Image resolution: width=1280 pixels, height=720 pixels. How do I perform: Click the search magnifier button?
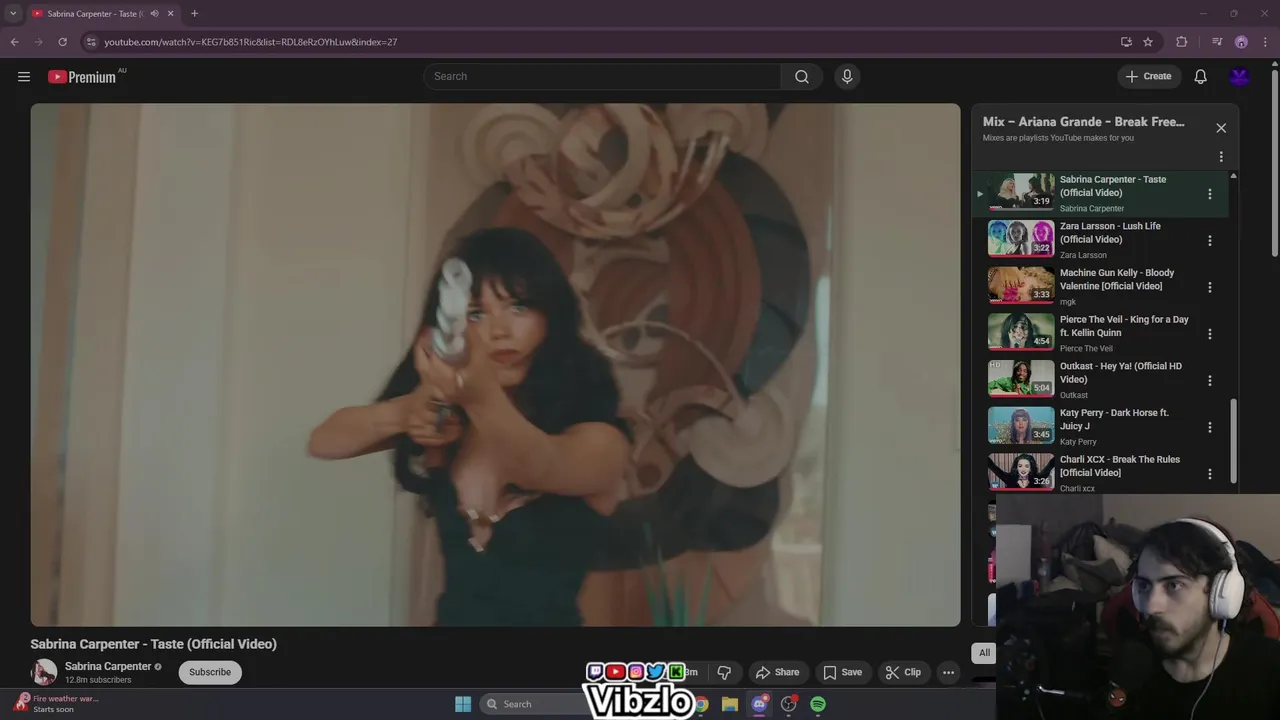pyautogui.click(x=802, y=77)
